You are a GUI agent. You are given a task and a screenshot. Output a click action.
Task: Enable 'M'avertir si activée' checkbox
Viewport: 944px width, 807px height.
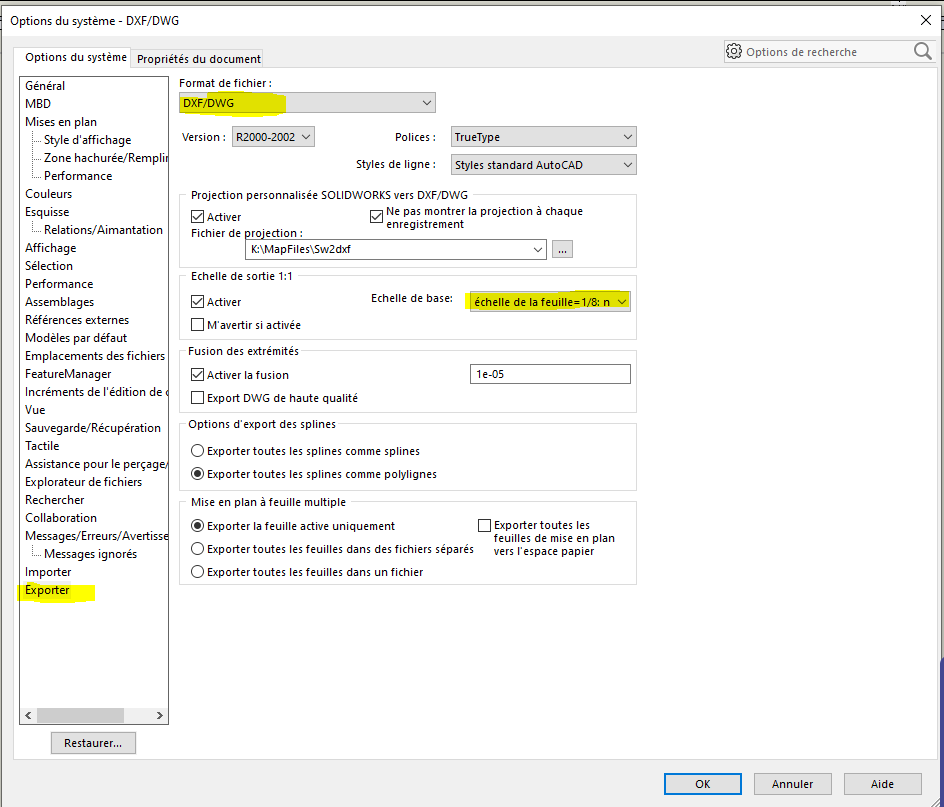point(198,325)
